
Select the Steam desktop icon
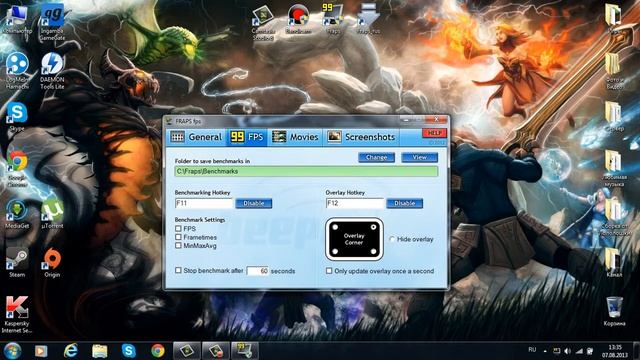point(17,263)
